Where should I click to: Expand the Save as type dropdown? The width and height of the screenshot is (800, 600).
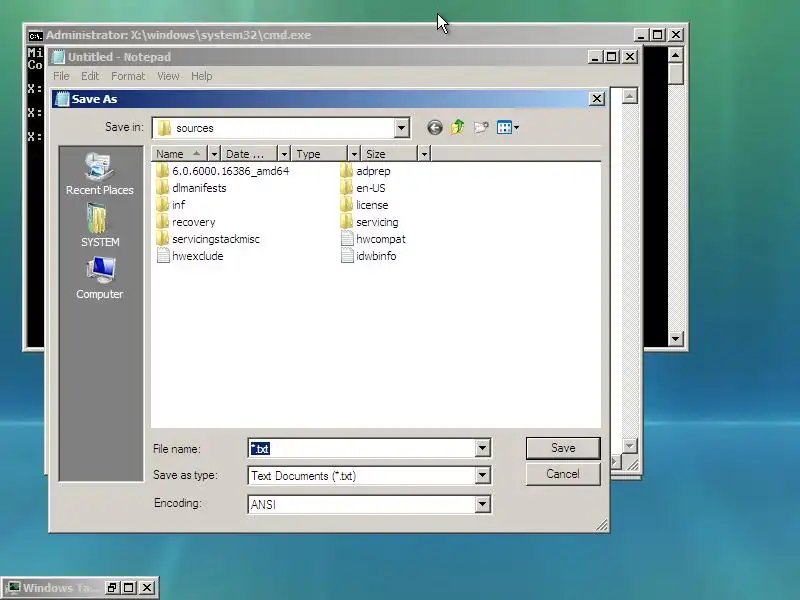482,476
